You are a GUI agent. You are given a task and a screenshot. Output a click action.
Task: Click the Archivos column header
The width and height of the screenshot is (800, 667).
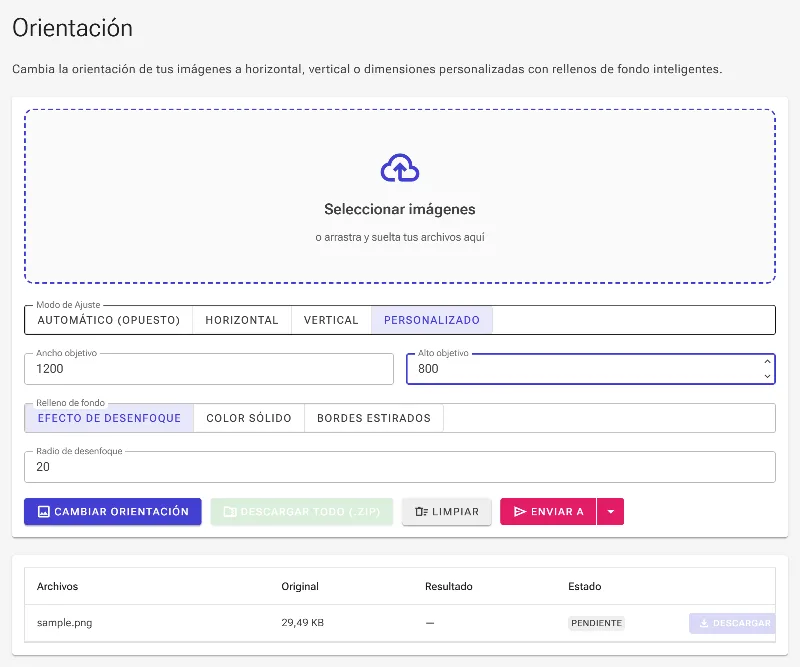point(57,586)
